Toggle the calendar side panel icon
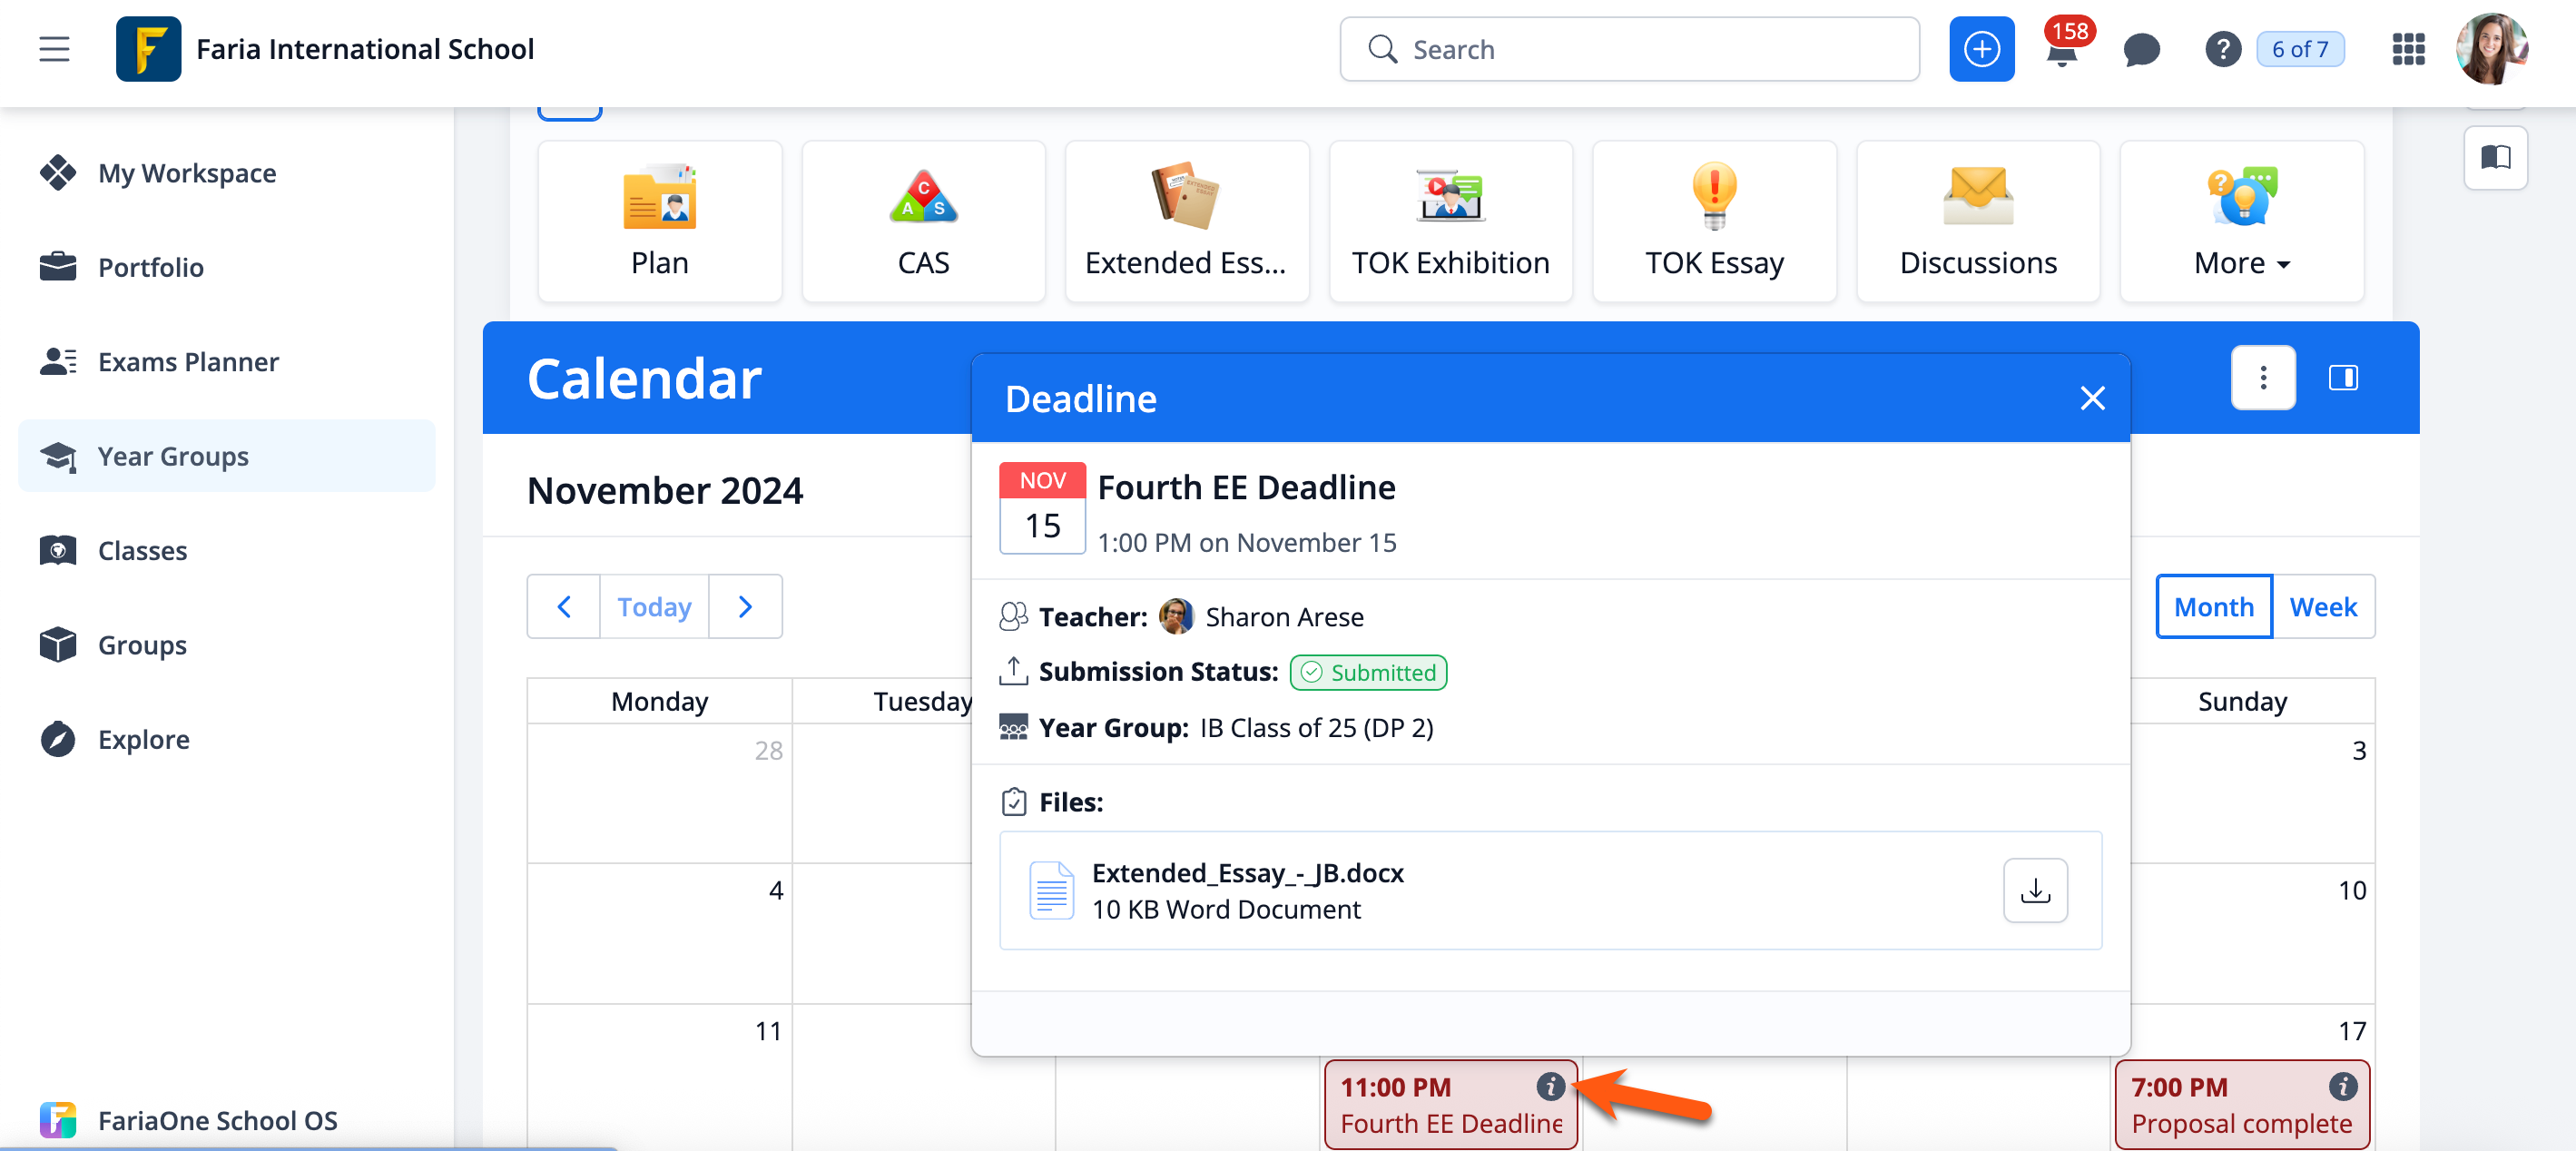 2342,378
